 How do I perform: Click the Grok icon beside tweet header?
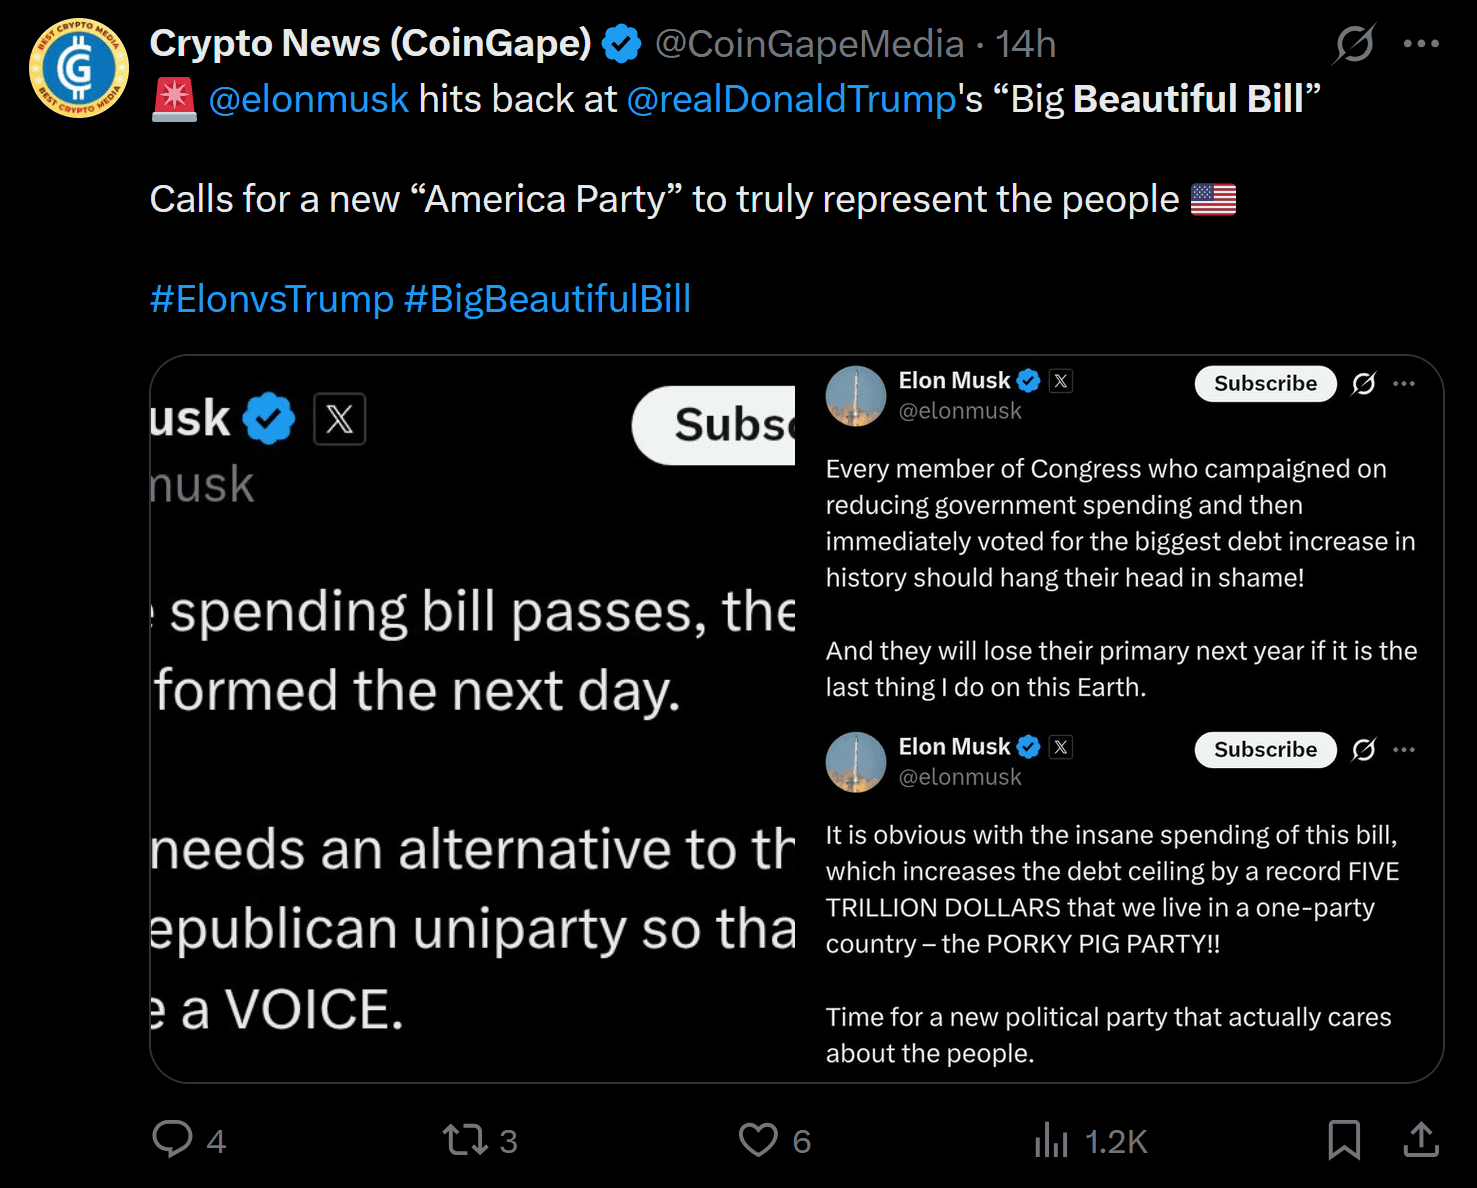[x=1355, y=44]
